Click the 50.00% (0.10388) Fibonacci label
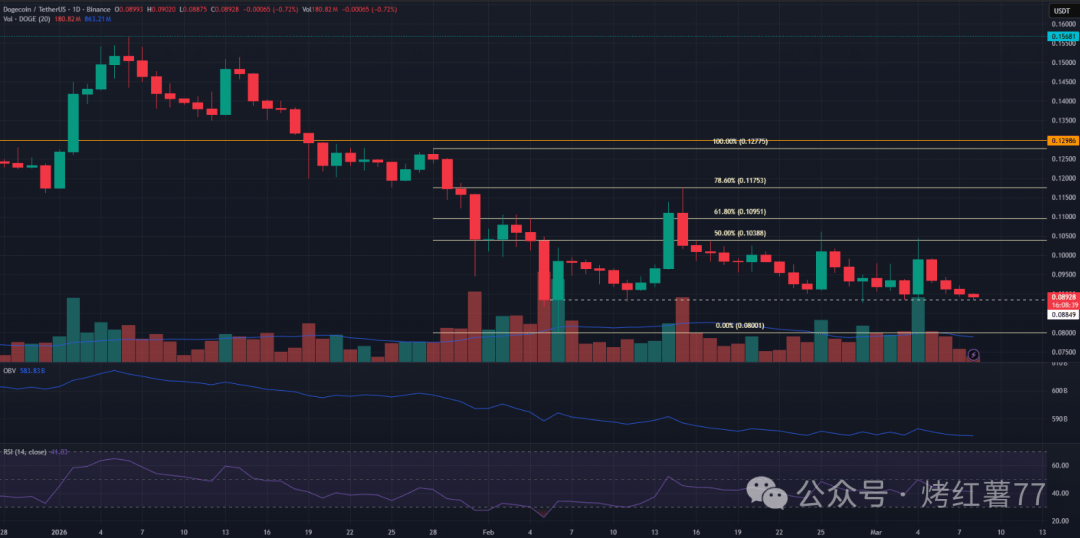Screen dimensions: 1080x538 coord(739,233)
